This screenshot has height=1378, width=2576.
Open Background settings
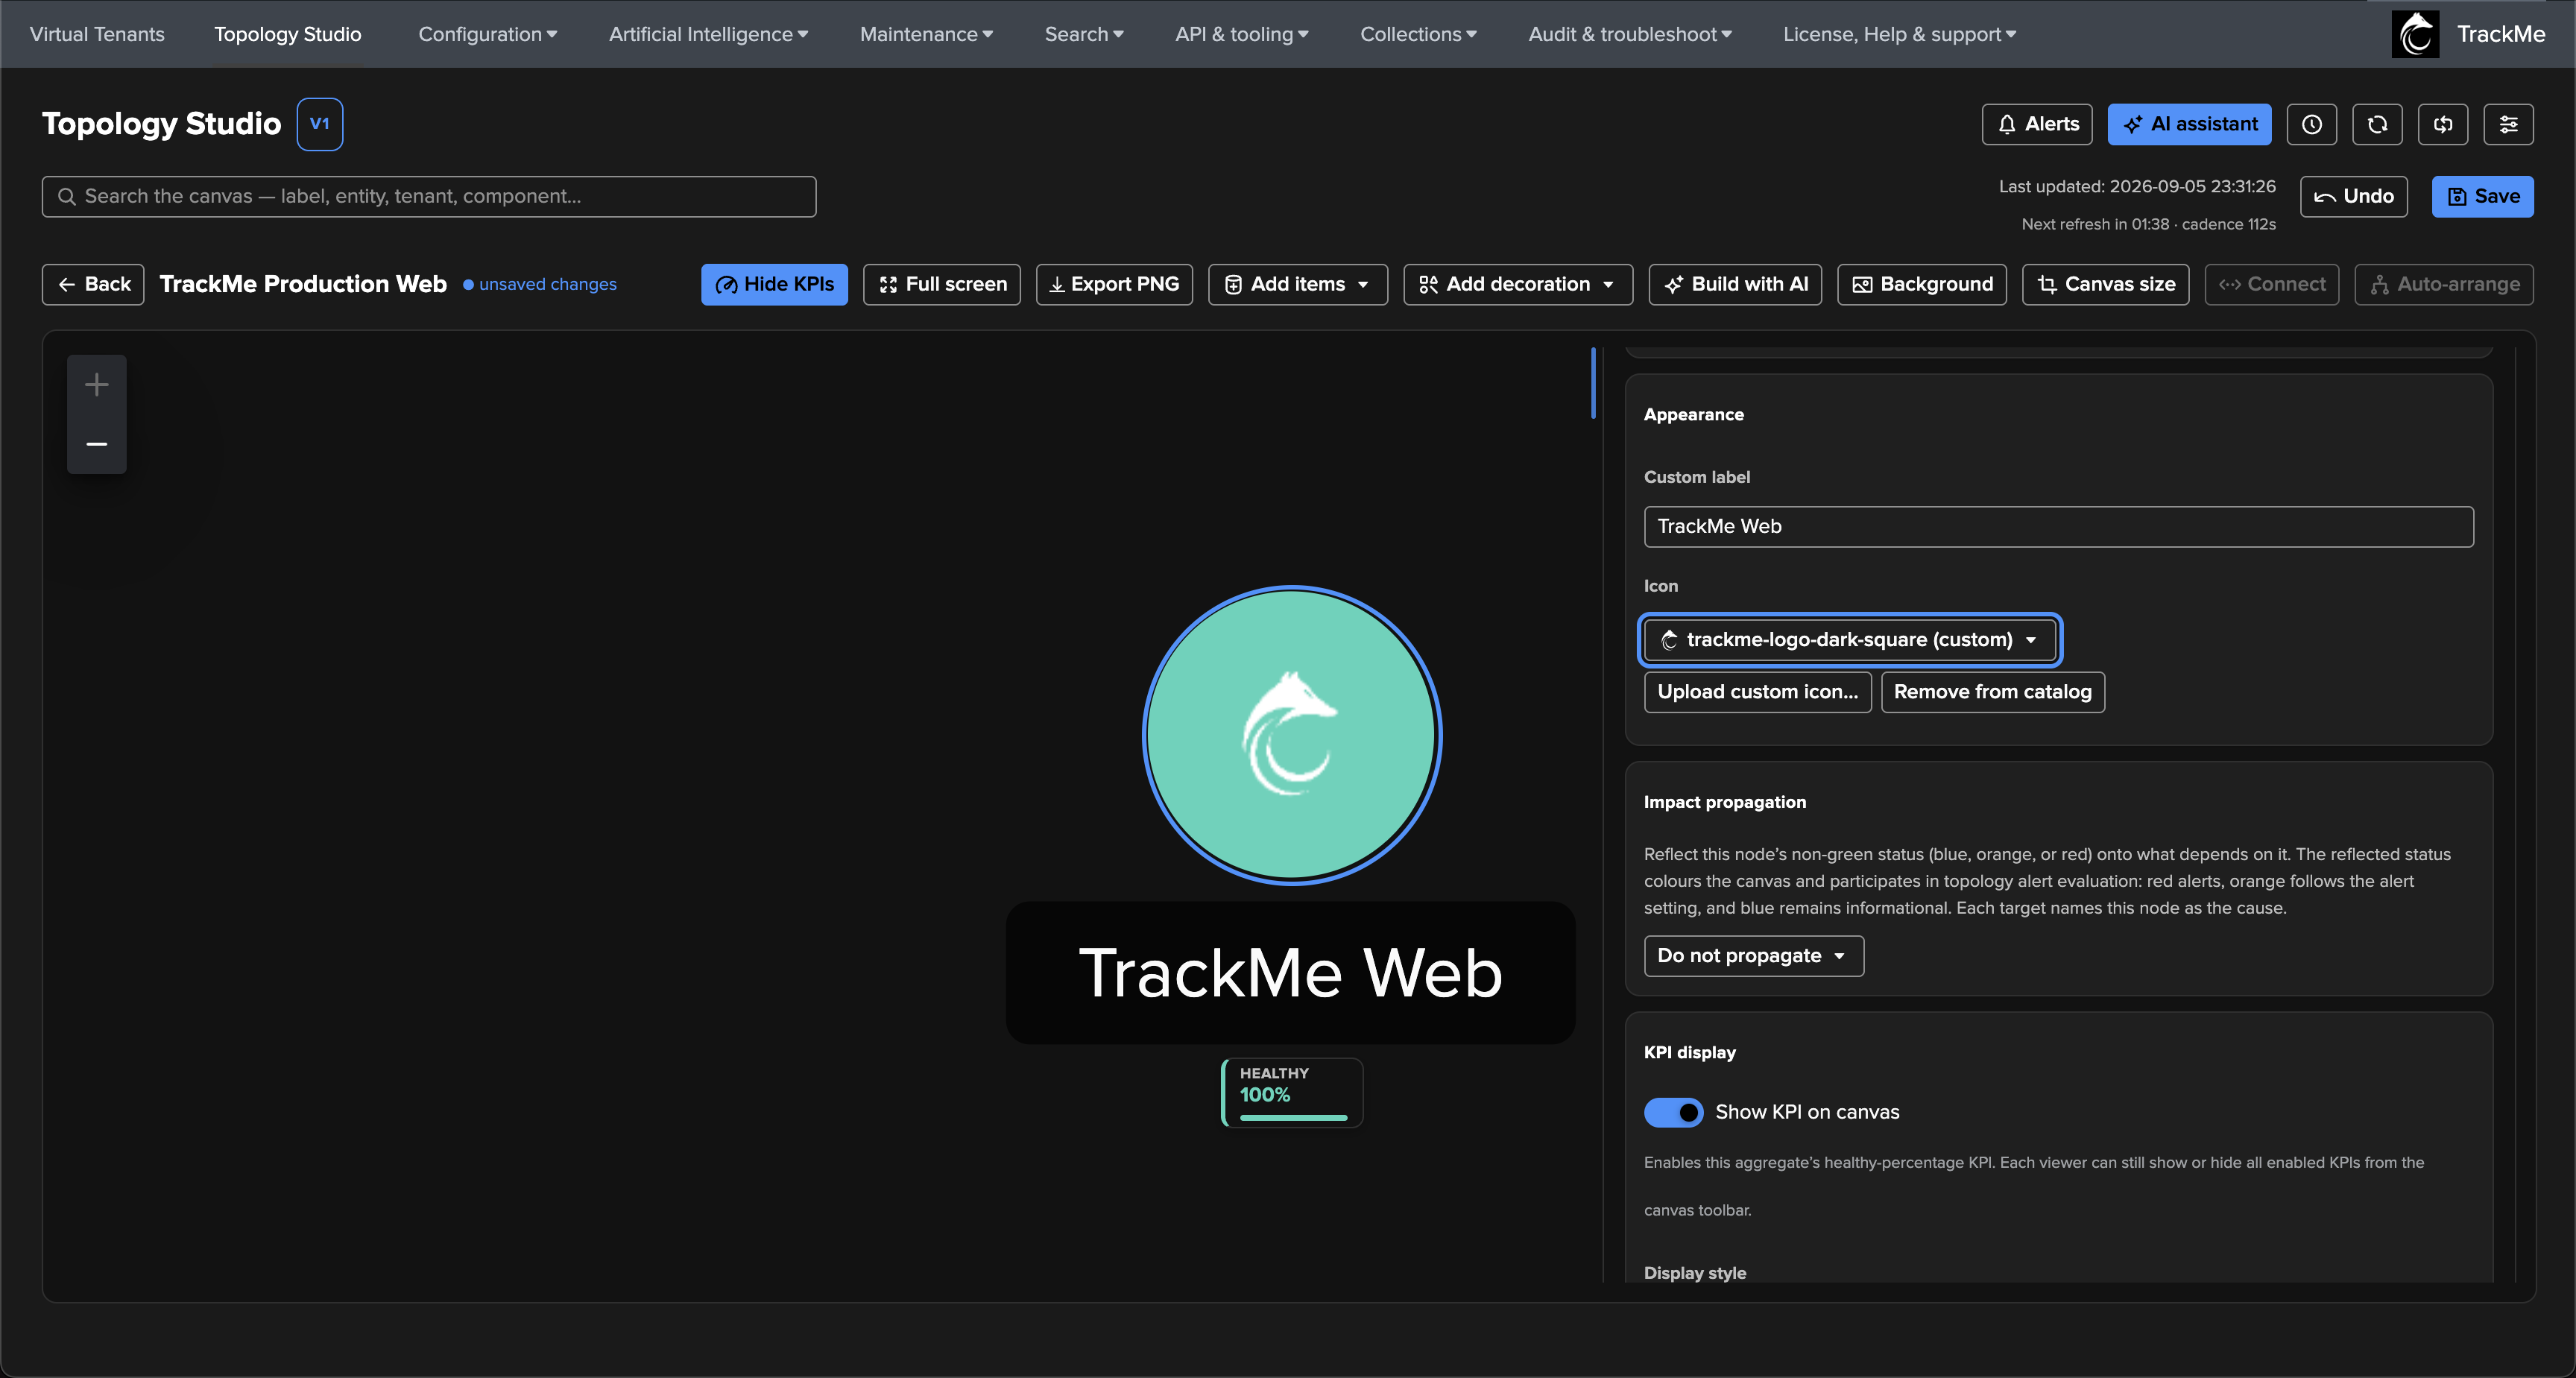[x=1921, y=284]
